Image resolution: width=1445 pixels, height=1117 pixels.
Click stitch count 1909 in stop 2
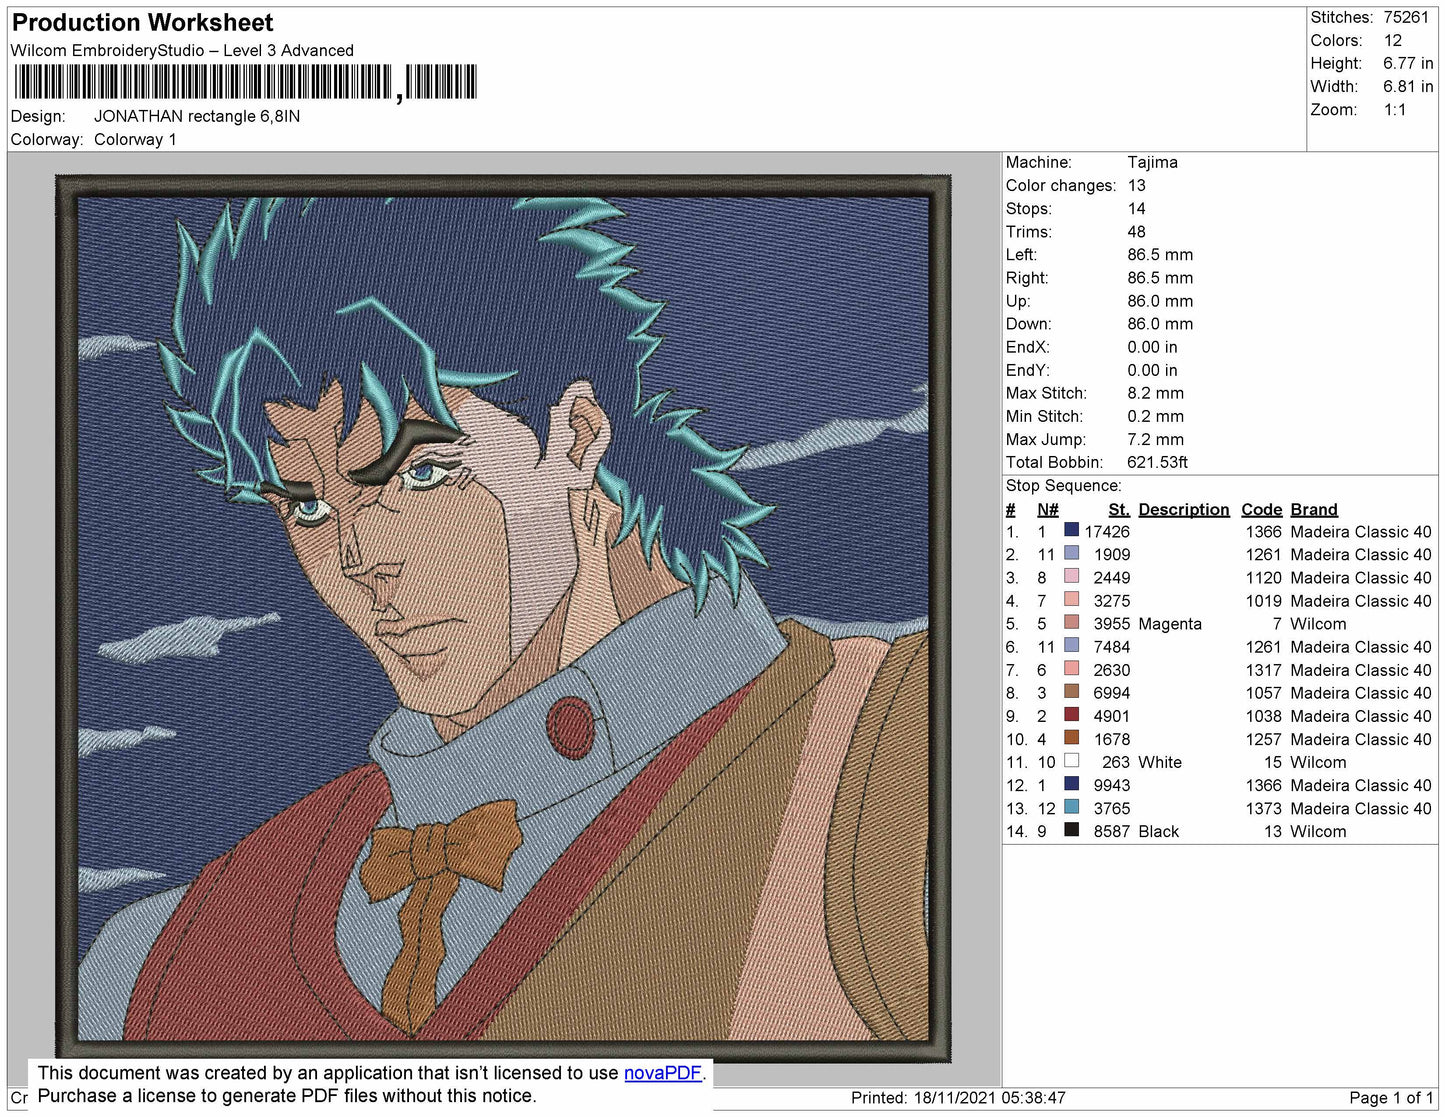[x=1112, y=554]
